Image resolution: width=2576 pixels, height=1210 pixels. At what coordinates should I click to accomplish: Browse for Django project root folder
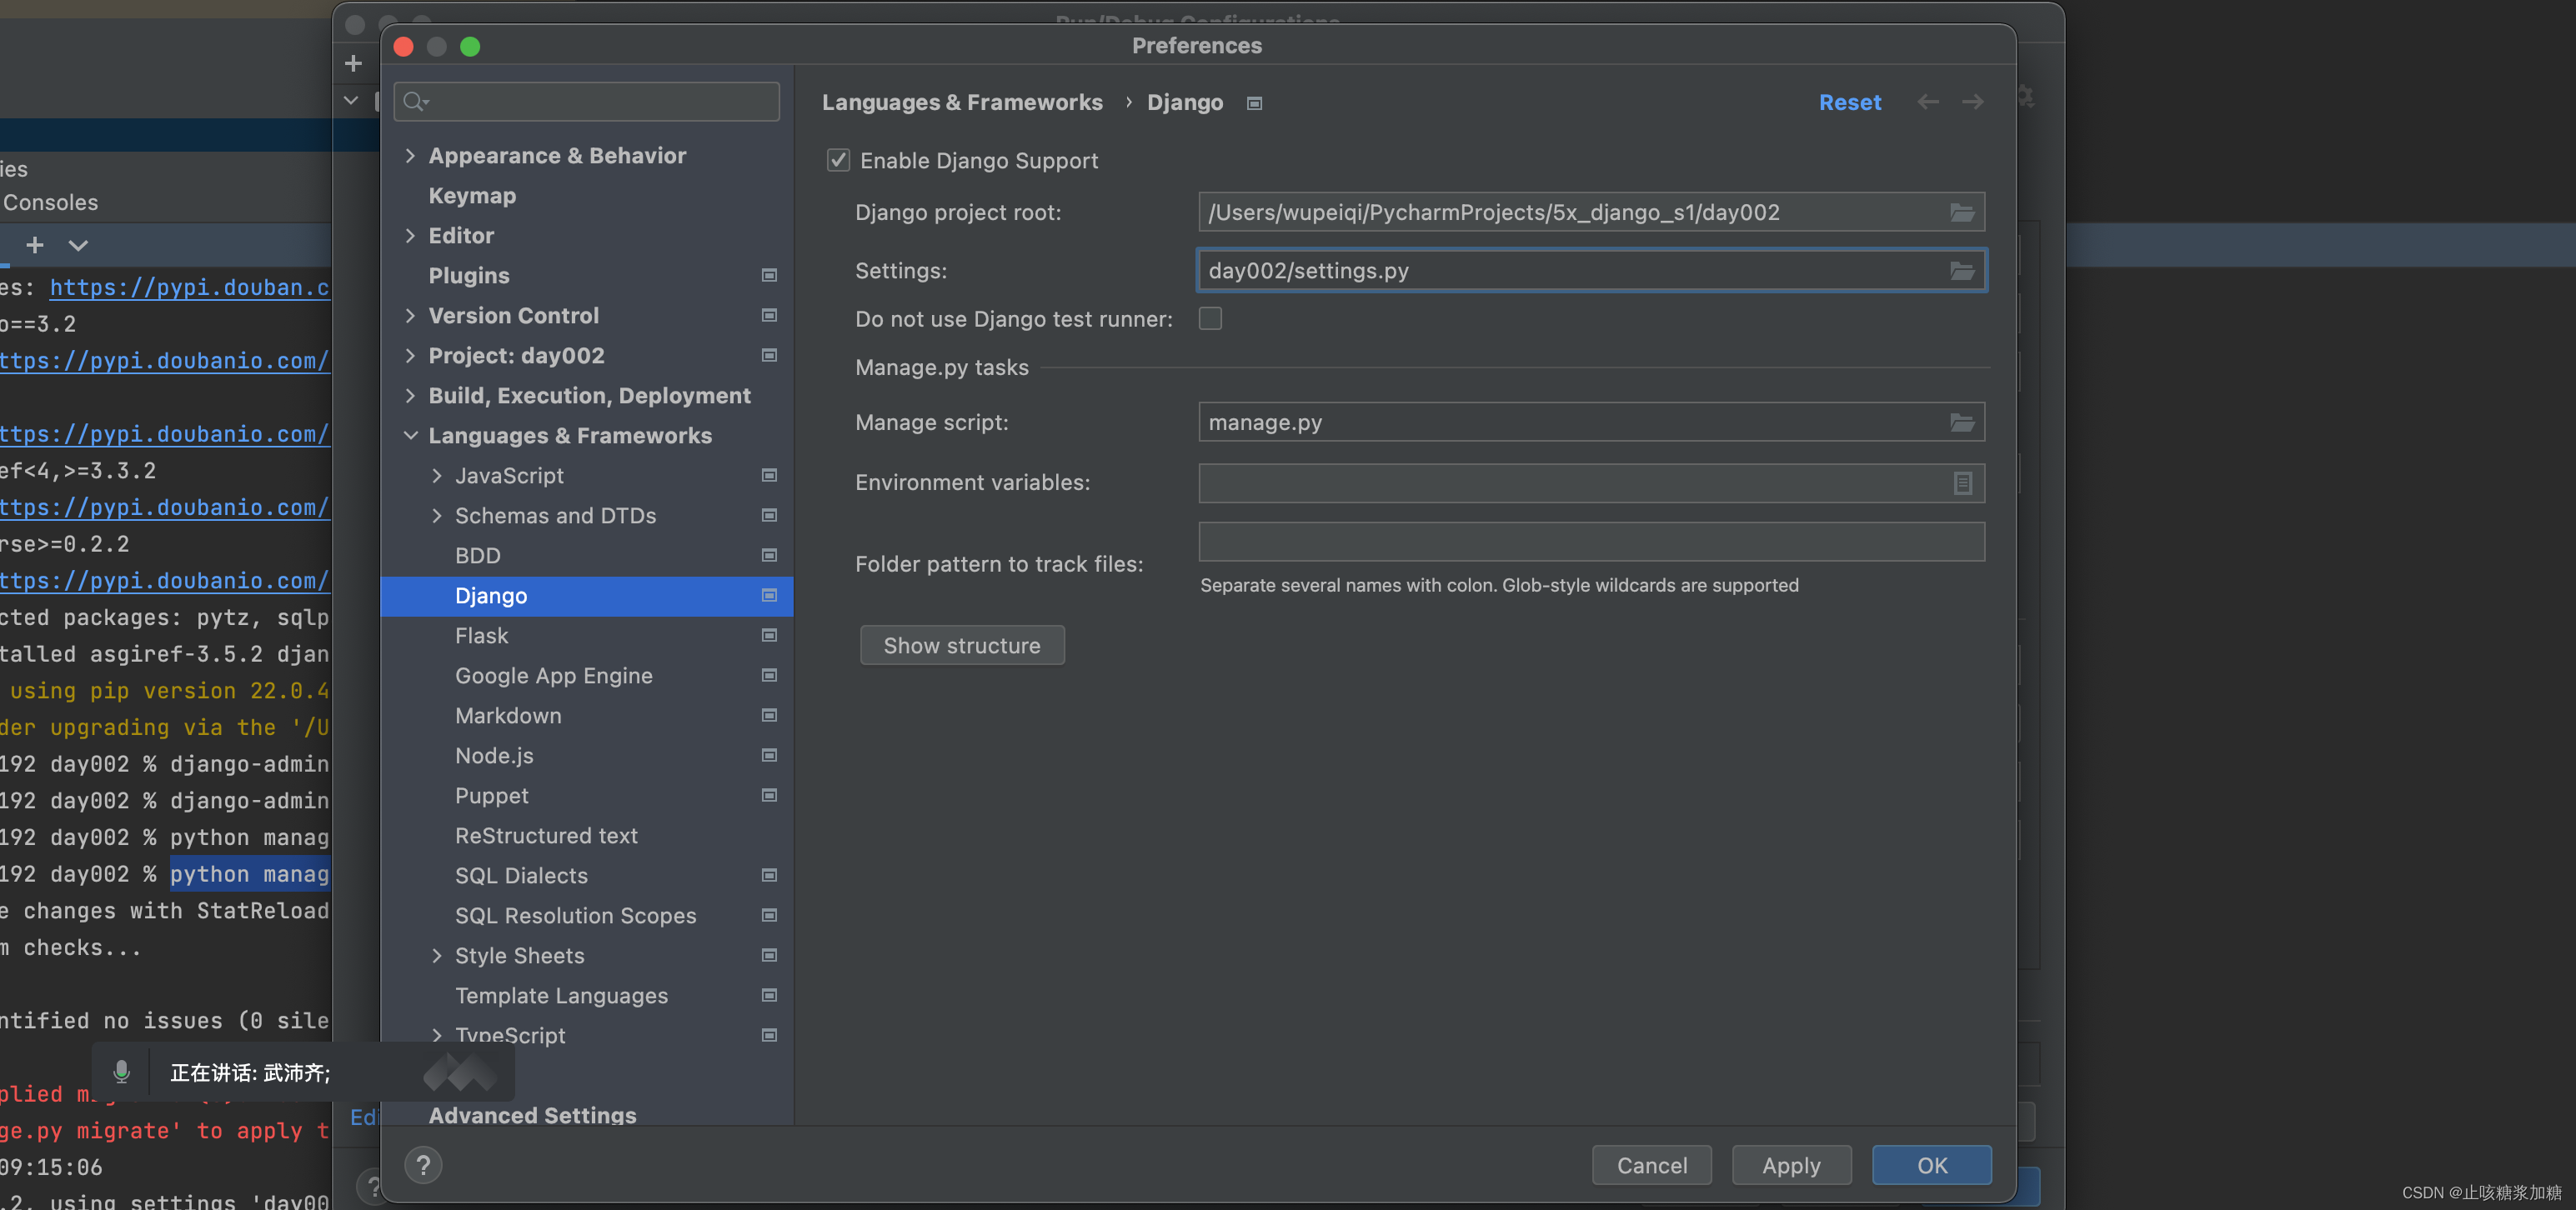coord(1961,212)
